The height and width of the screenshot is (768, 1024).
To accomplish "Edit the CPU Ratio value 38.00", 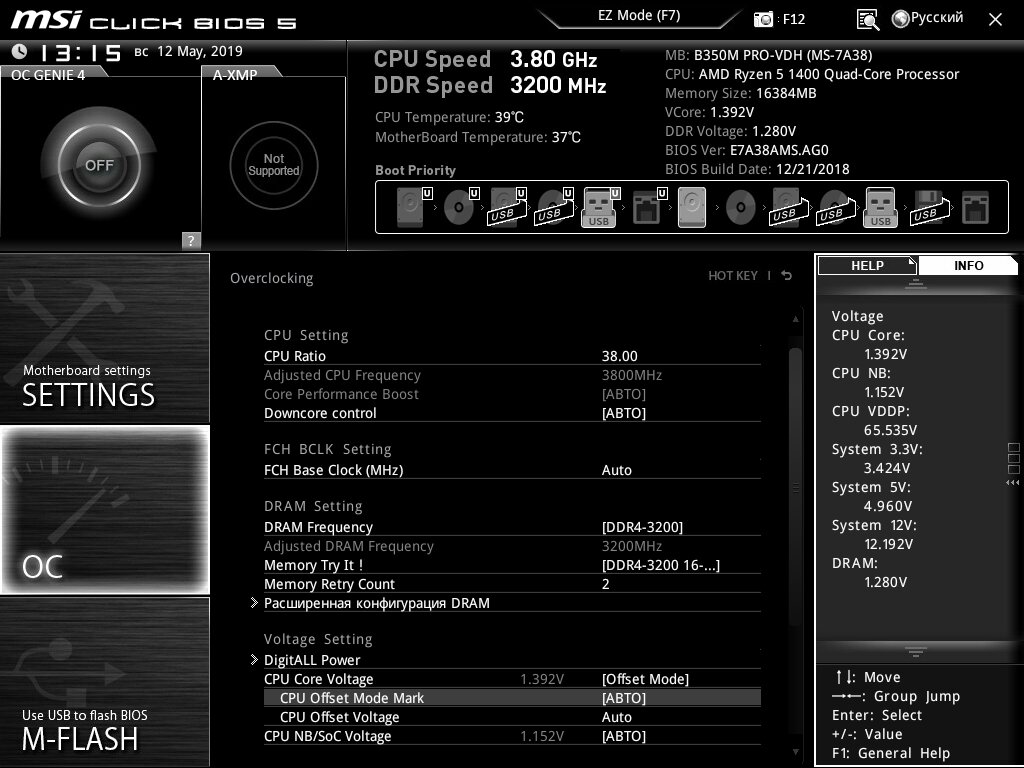I will coord(619,356).
